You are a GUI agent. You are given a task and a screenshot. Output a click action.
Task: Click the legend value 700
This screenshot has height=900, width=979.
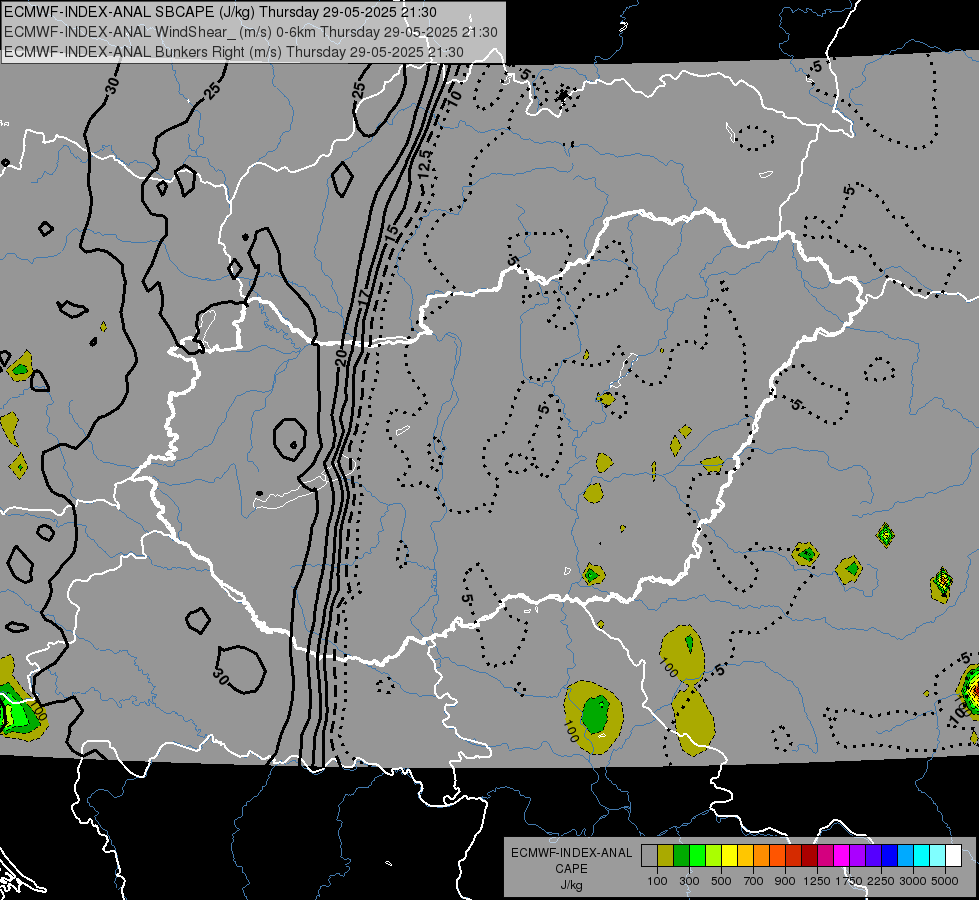coord(754,881)
